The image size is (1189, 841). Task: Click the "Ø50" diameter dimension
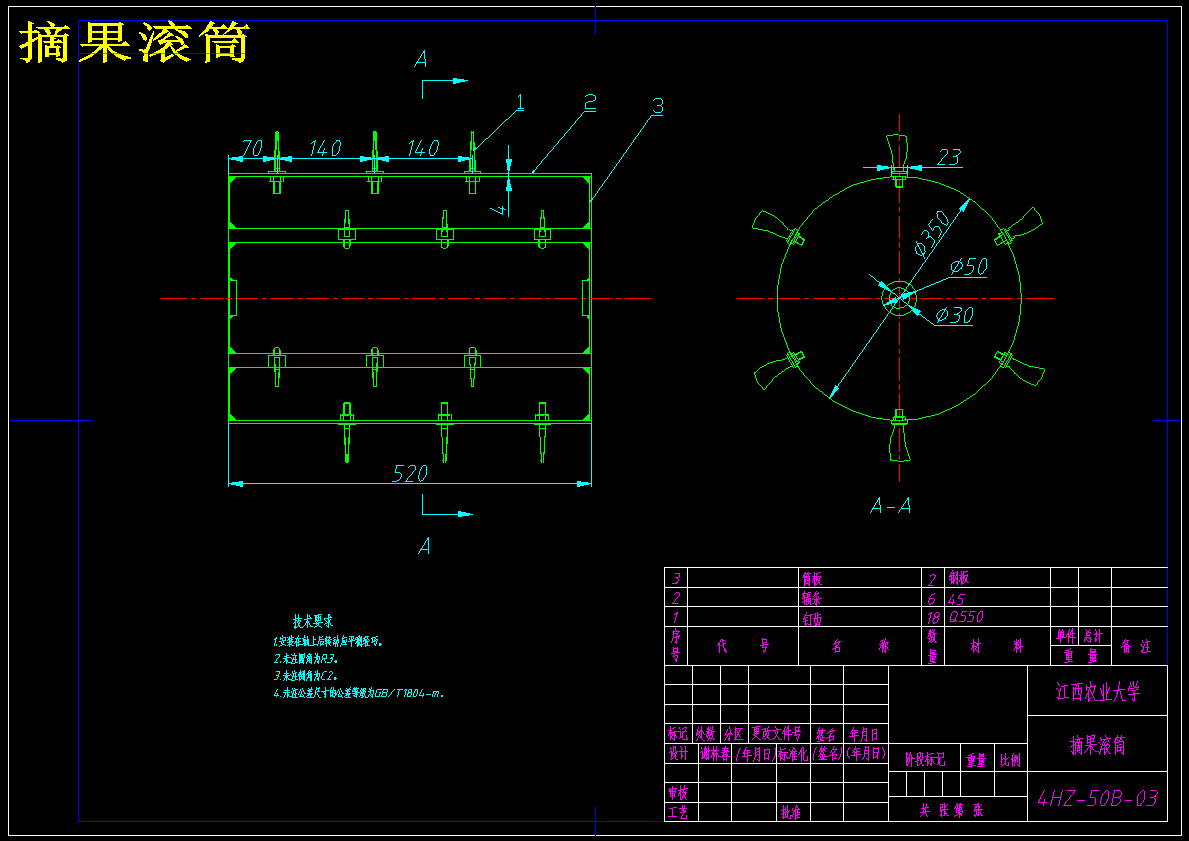969,266
